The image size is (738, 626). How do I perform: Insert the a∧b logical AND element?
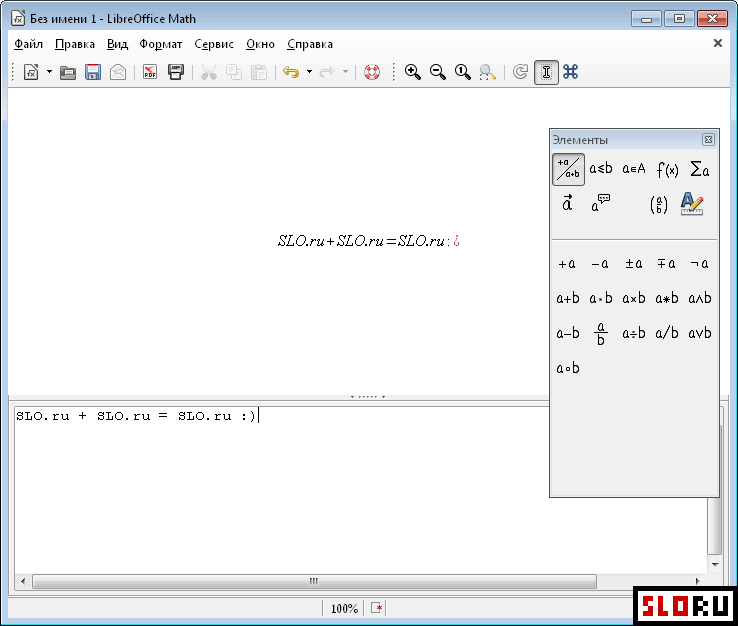pyautogui.click(x=699, y=298)
